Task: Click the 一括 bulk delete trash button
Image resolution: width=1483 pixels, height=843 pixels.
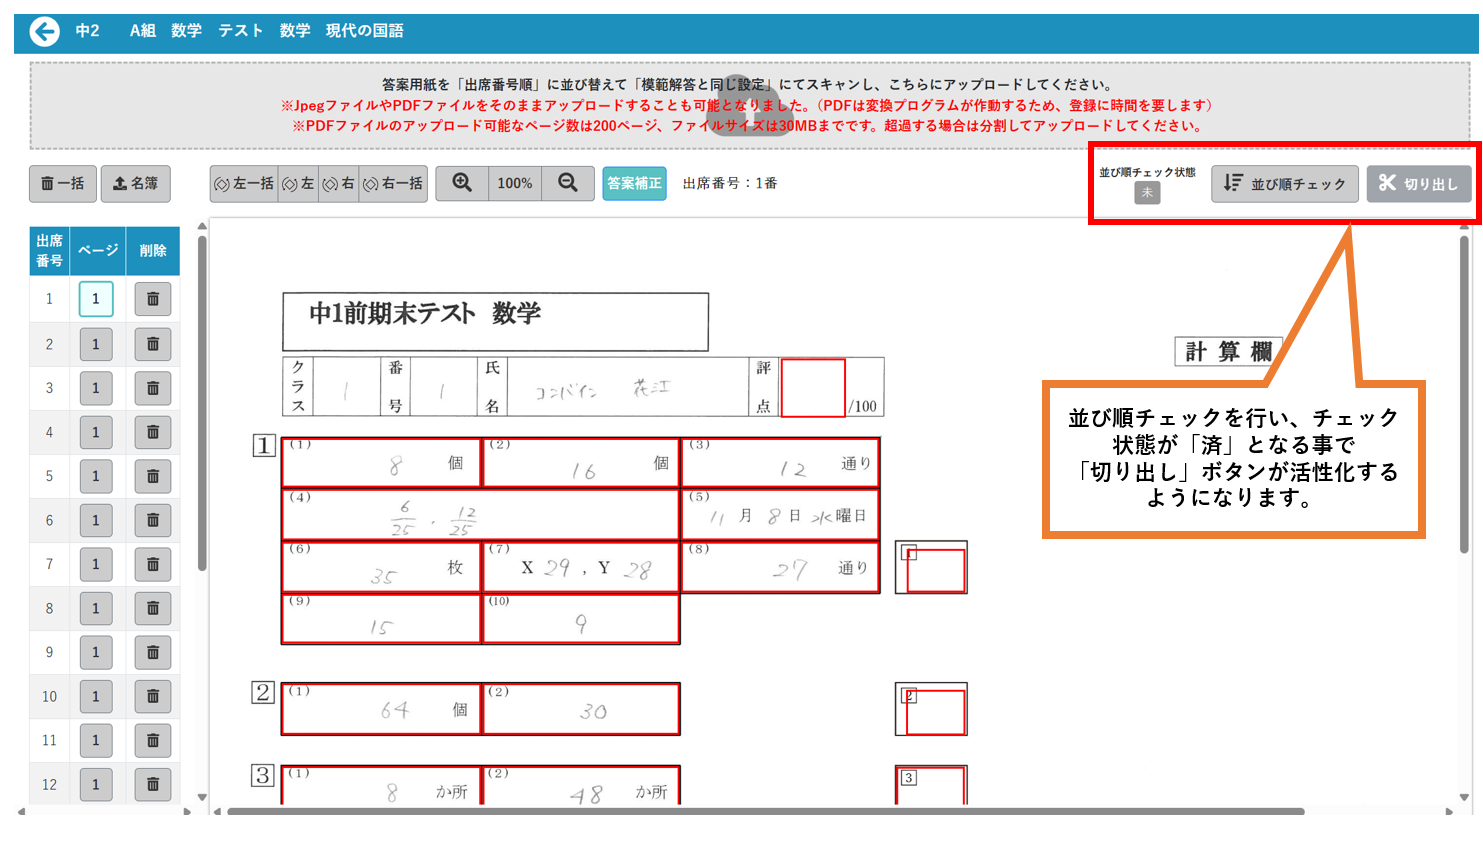Action: (x=63, y=184)
